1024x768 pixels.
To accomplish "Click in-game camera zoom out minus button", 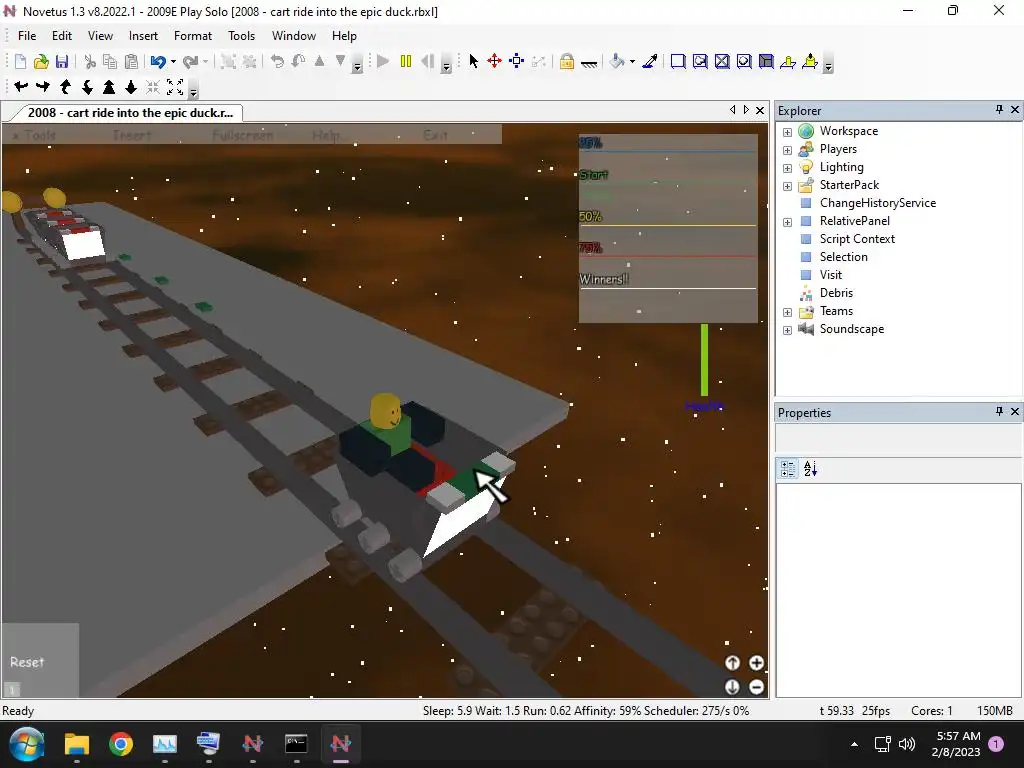I will tap(756, 687).
